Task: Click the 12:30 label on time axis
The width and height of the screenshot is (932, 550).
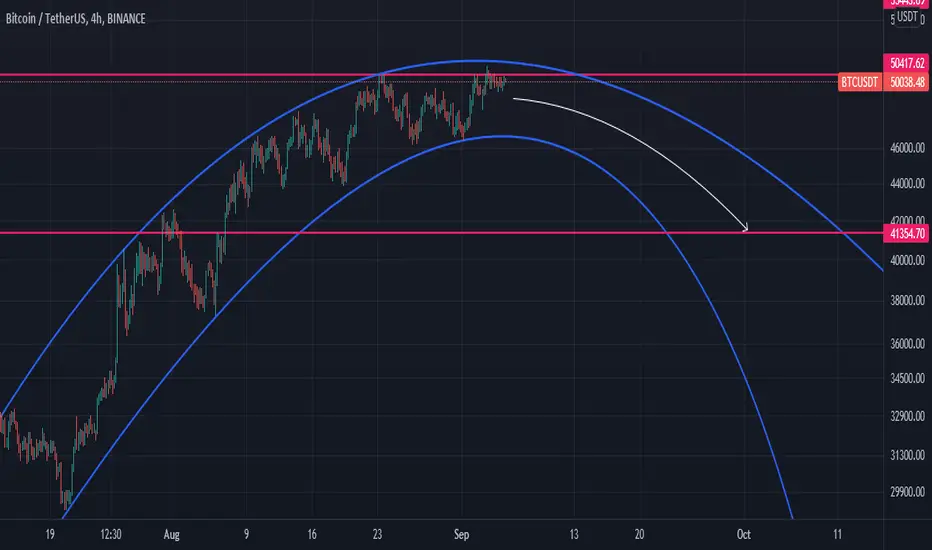Action: coord(111,535)
